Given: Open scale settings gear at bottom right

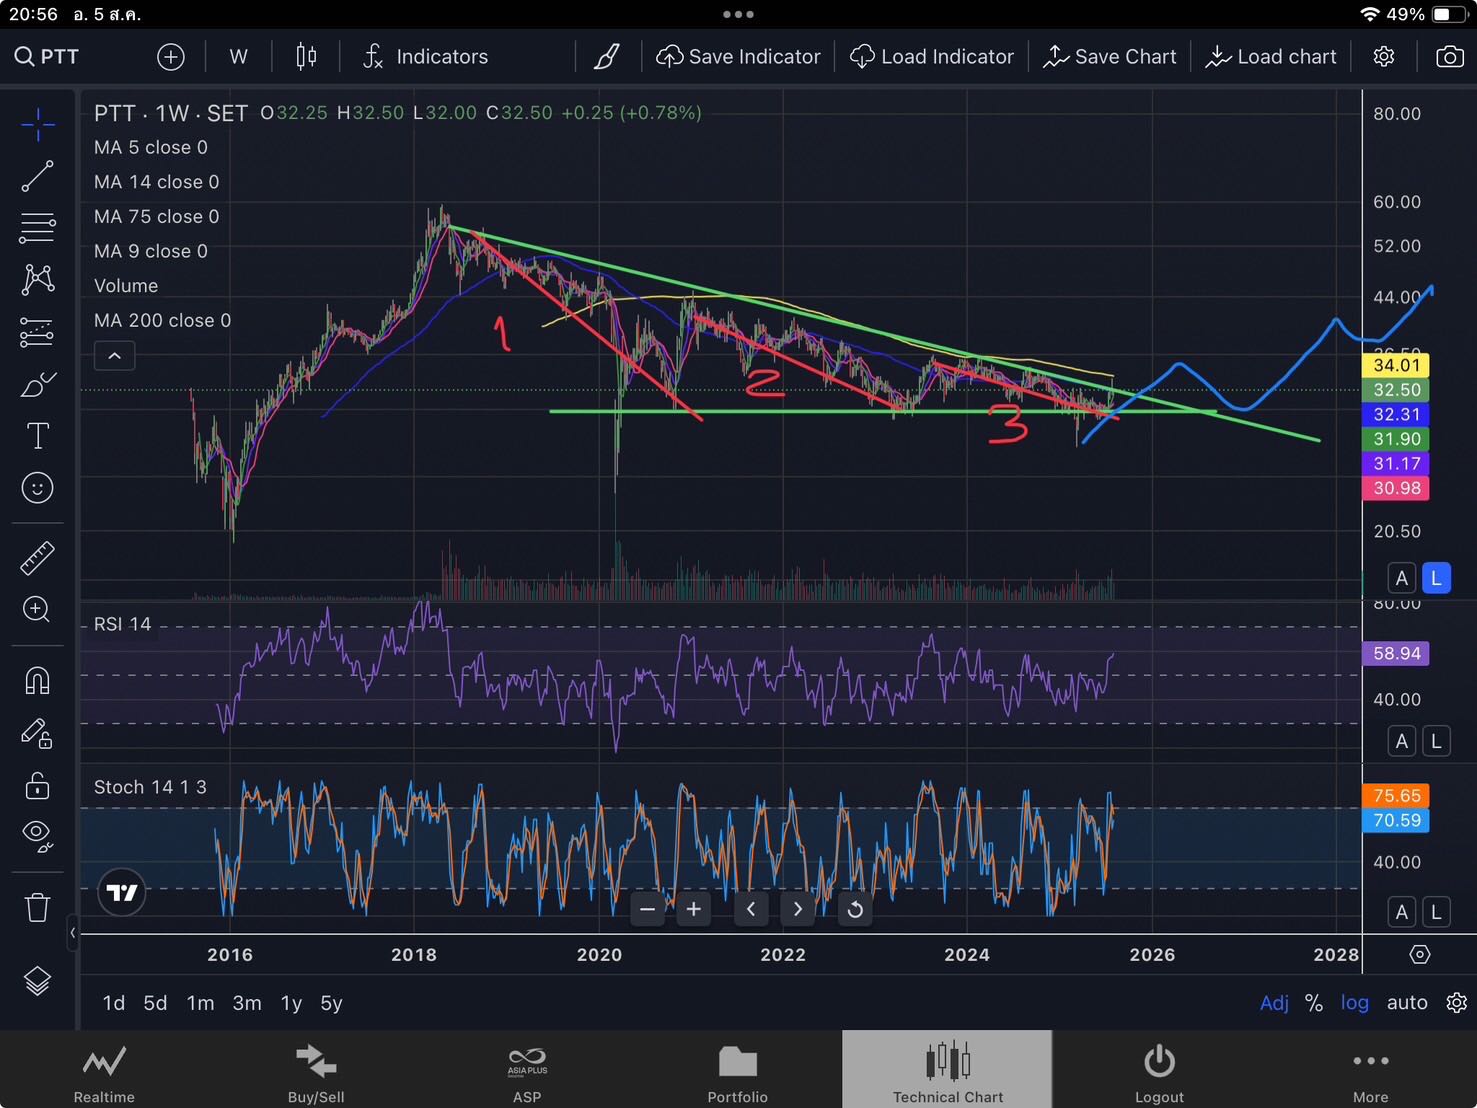Looking at the screenshot, I should pos(1456,1003).
